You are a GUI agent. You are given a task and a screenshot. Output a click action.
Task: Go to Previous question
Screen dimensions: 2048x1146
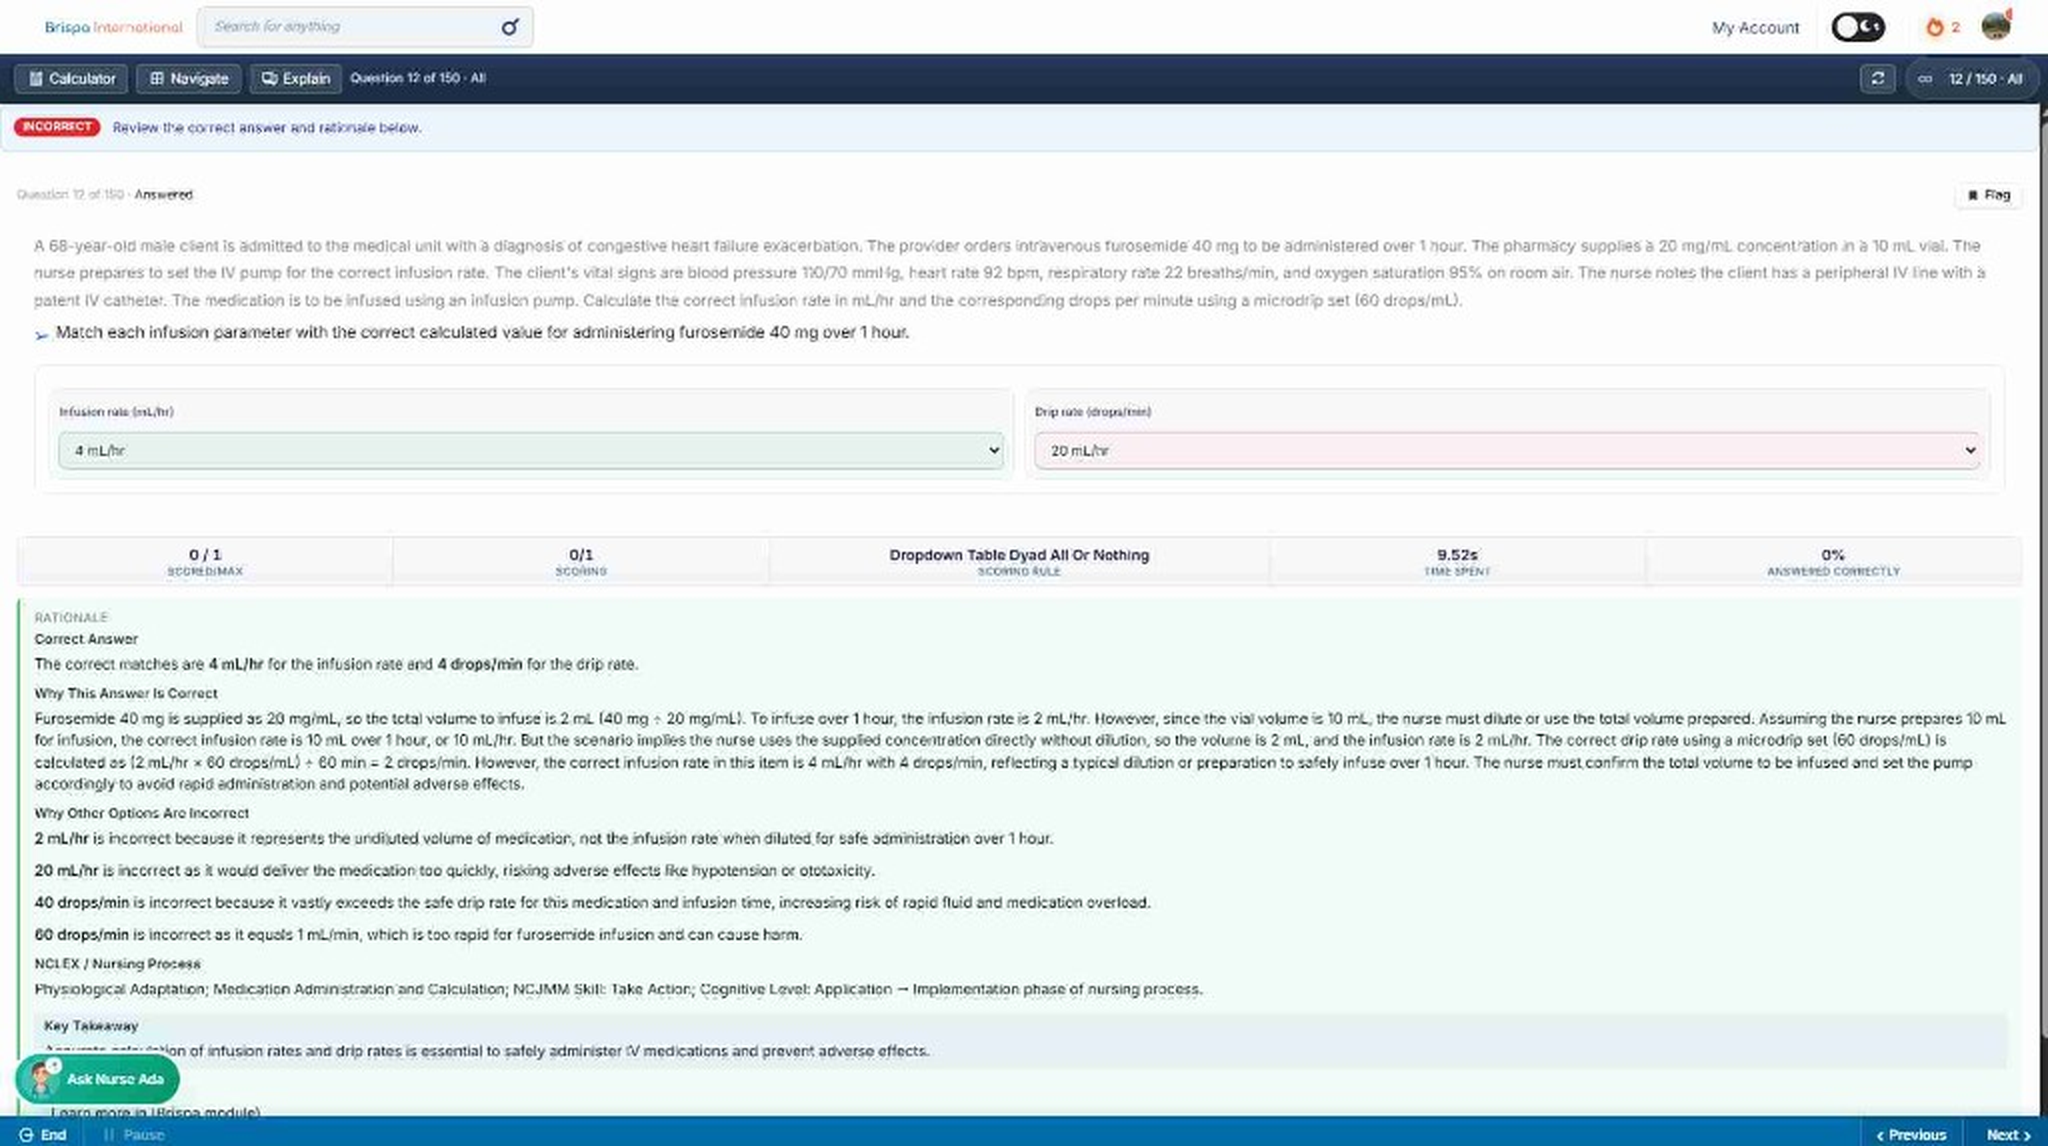tap(1910, 1134)
